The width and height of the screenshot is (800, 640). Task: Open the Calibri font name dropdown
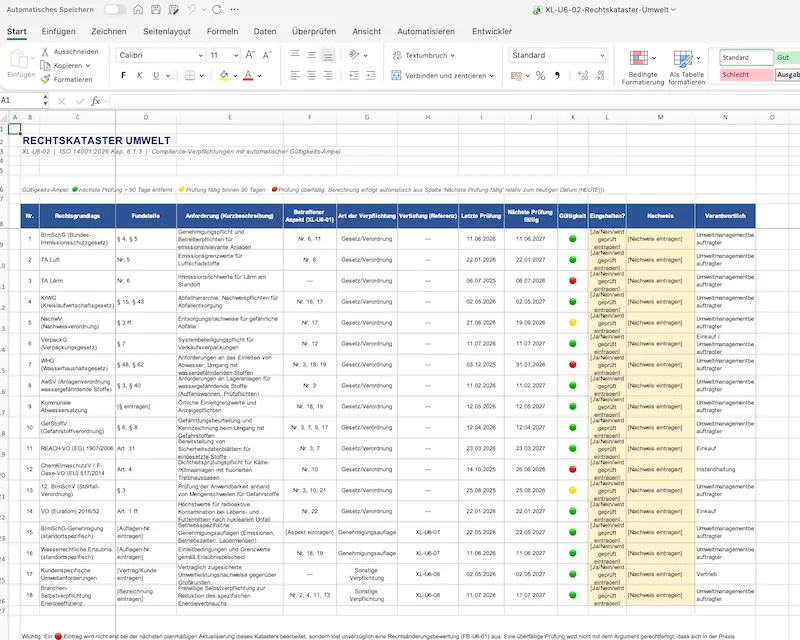click(160, 55)
